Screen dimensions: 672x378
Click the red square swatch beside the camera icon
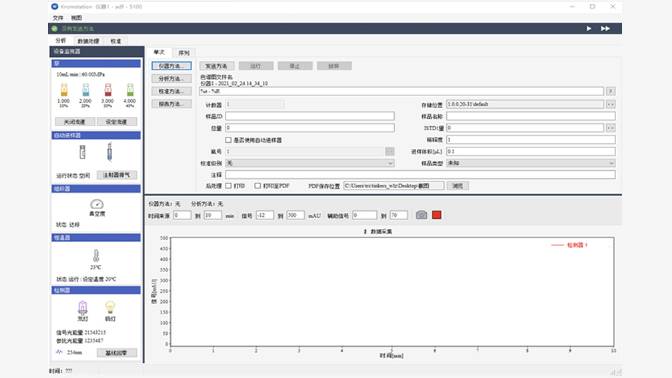tap(437, 215)
